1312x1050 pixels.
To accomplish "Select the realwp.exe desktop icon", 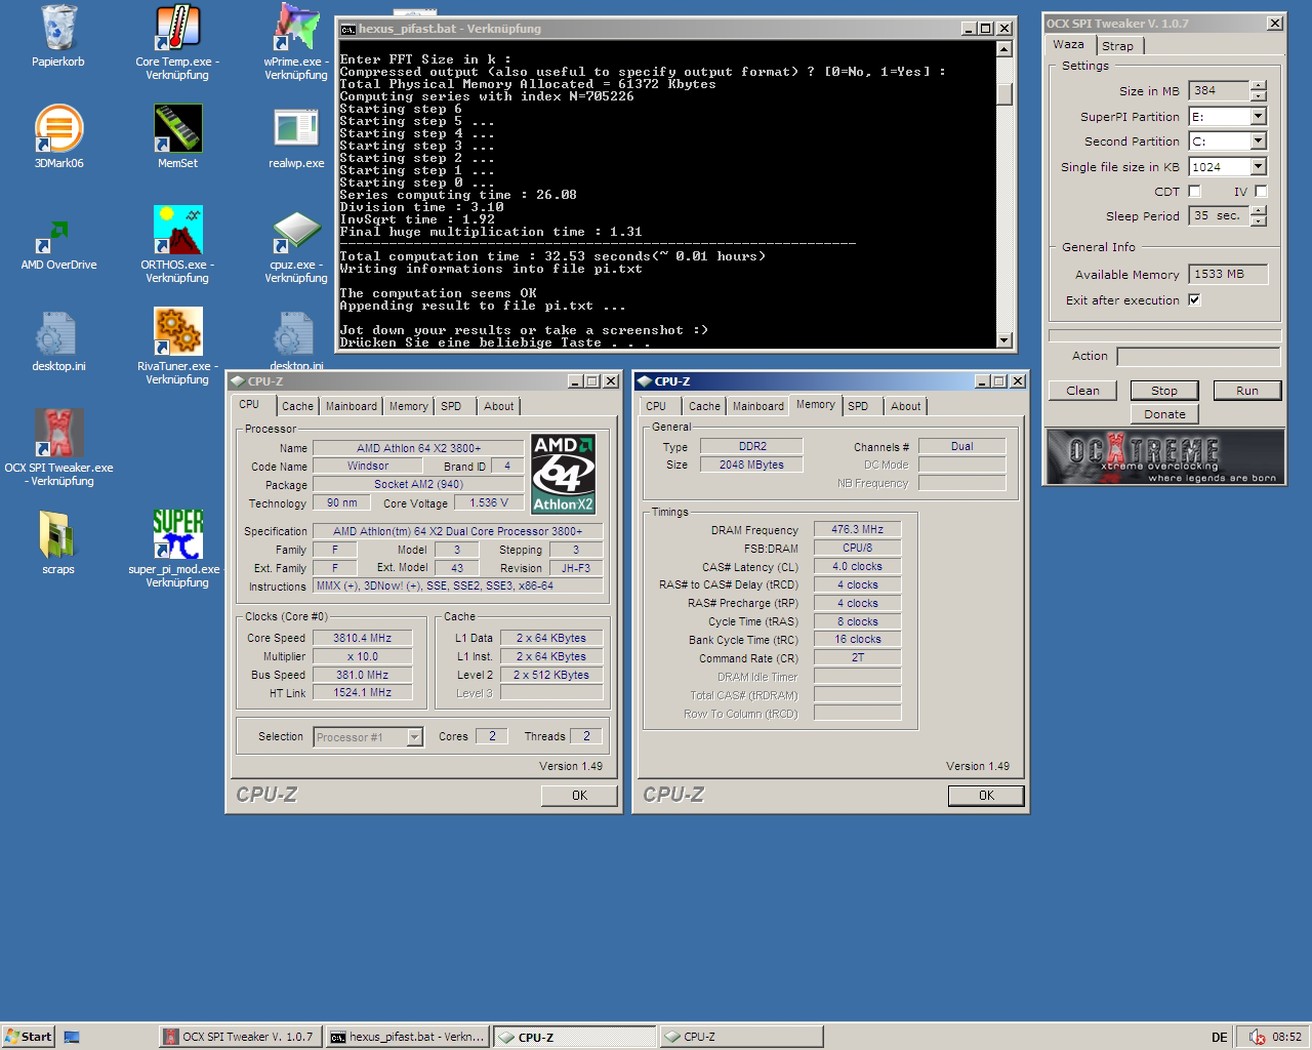I will (296, 128).
